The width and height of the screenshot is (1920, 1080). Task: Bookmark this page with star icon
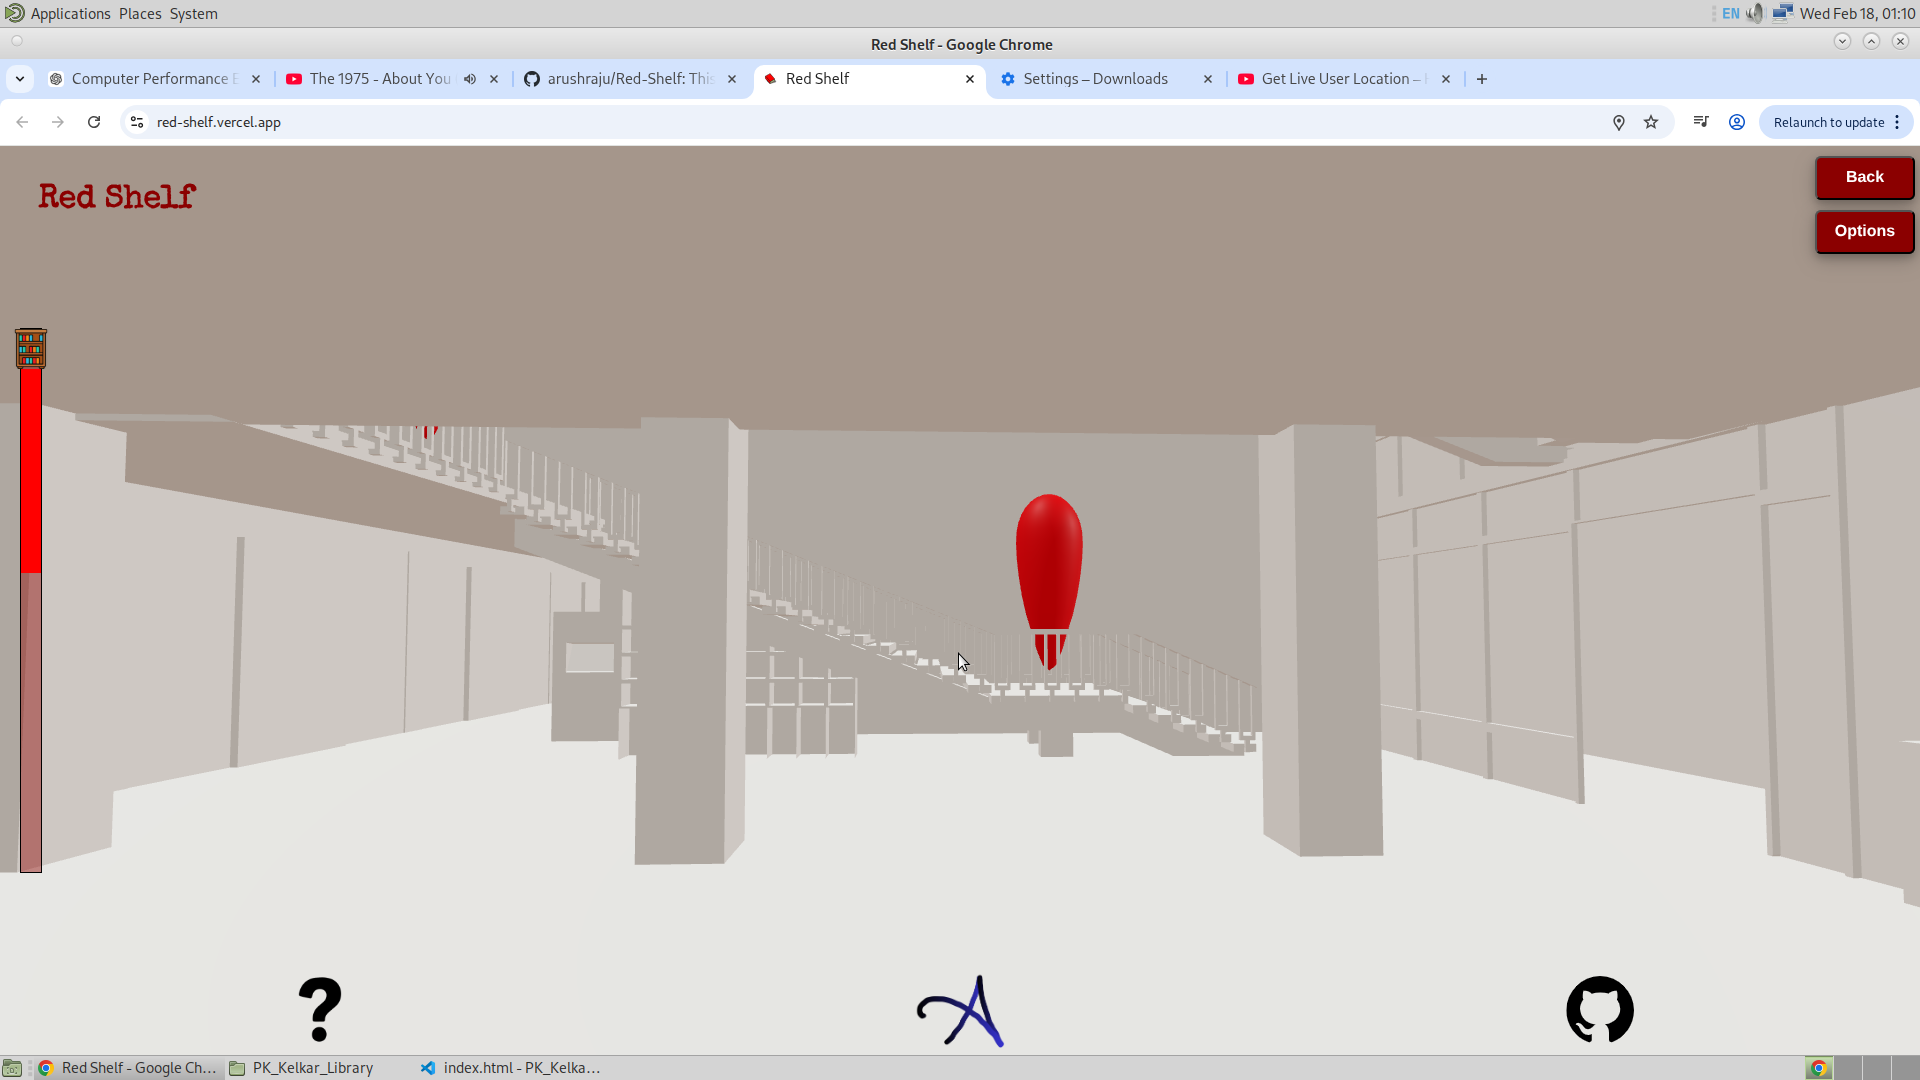[1651, 122]
